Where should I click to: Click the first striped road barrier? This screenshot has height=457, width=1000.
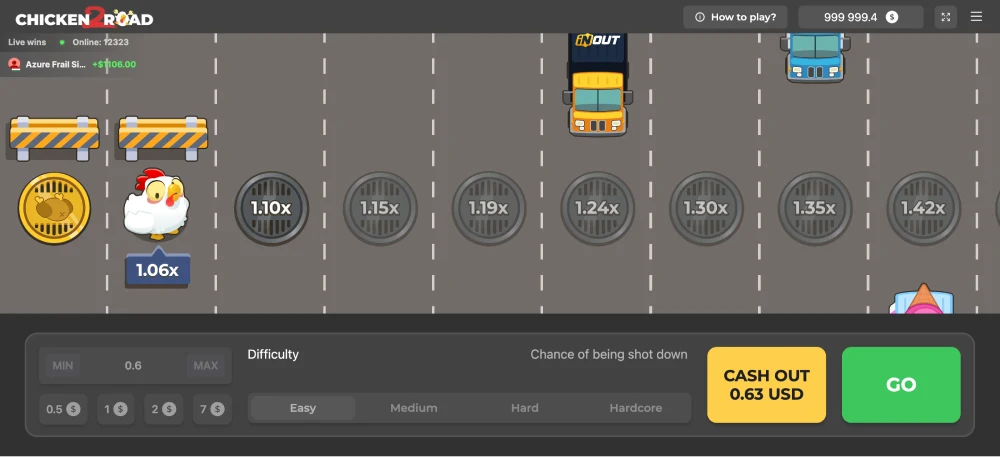pyautogui.click(x=54, y=138)
